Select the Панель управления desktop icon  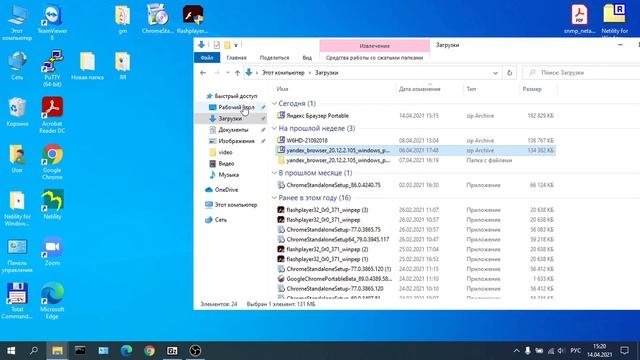click(17, 255)
